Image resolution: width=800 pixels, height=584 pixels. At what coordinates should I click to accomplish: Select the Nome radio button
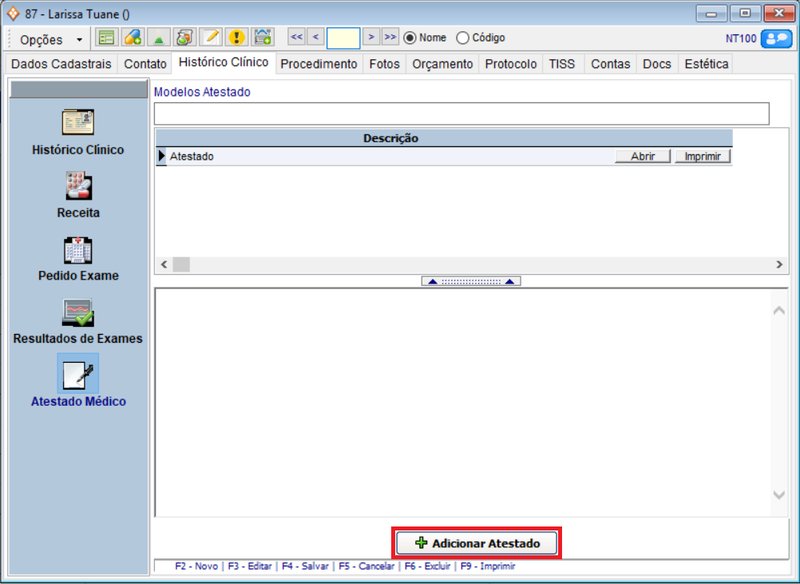(410, 38)
